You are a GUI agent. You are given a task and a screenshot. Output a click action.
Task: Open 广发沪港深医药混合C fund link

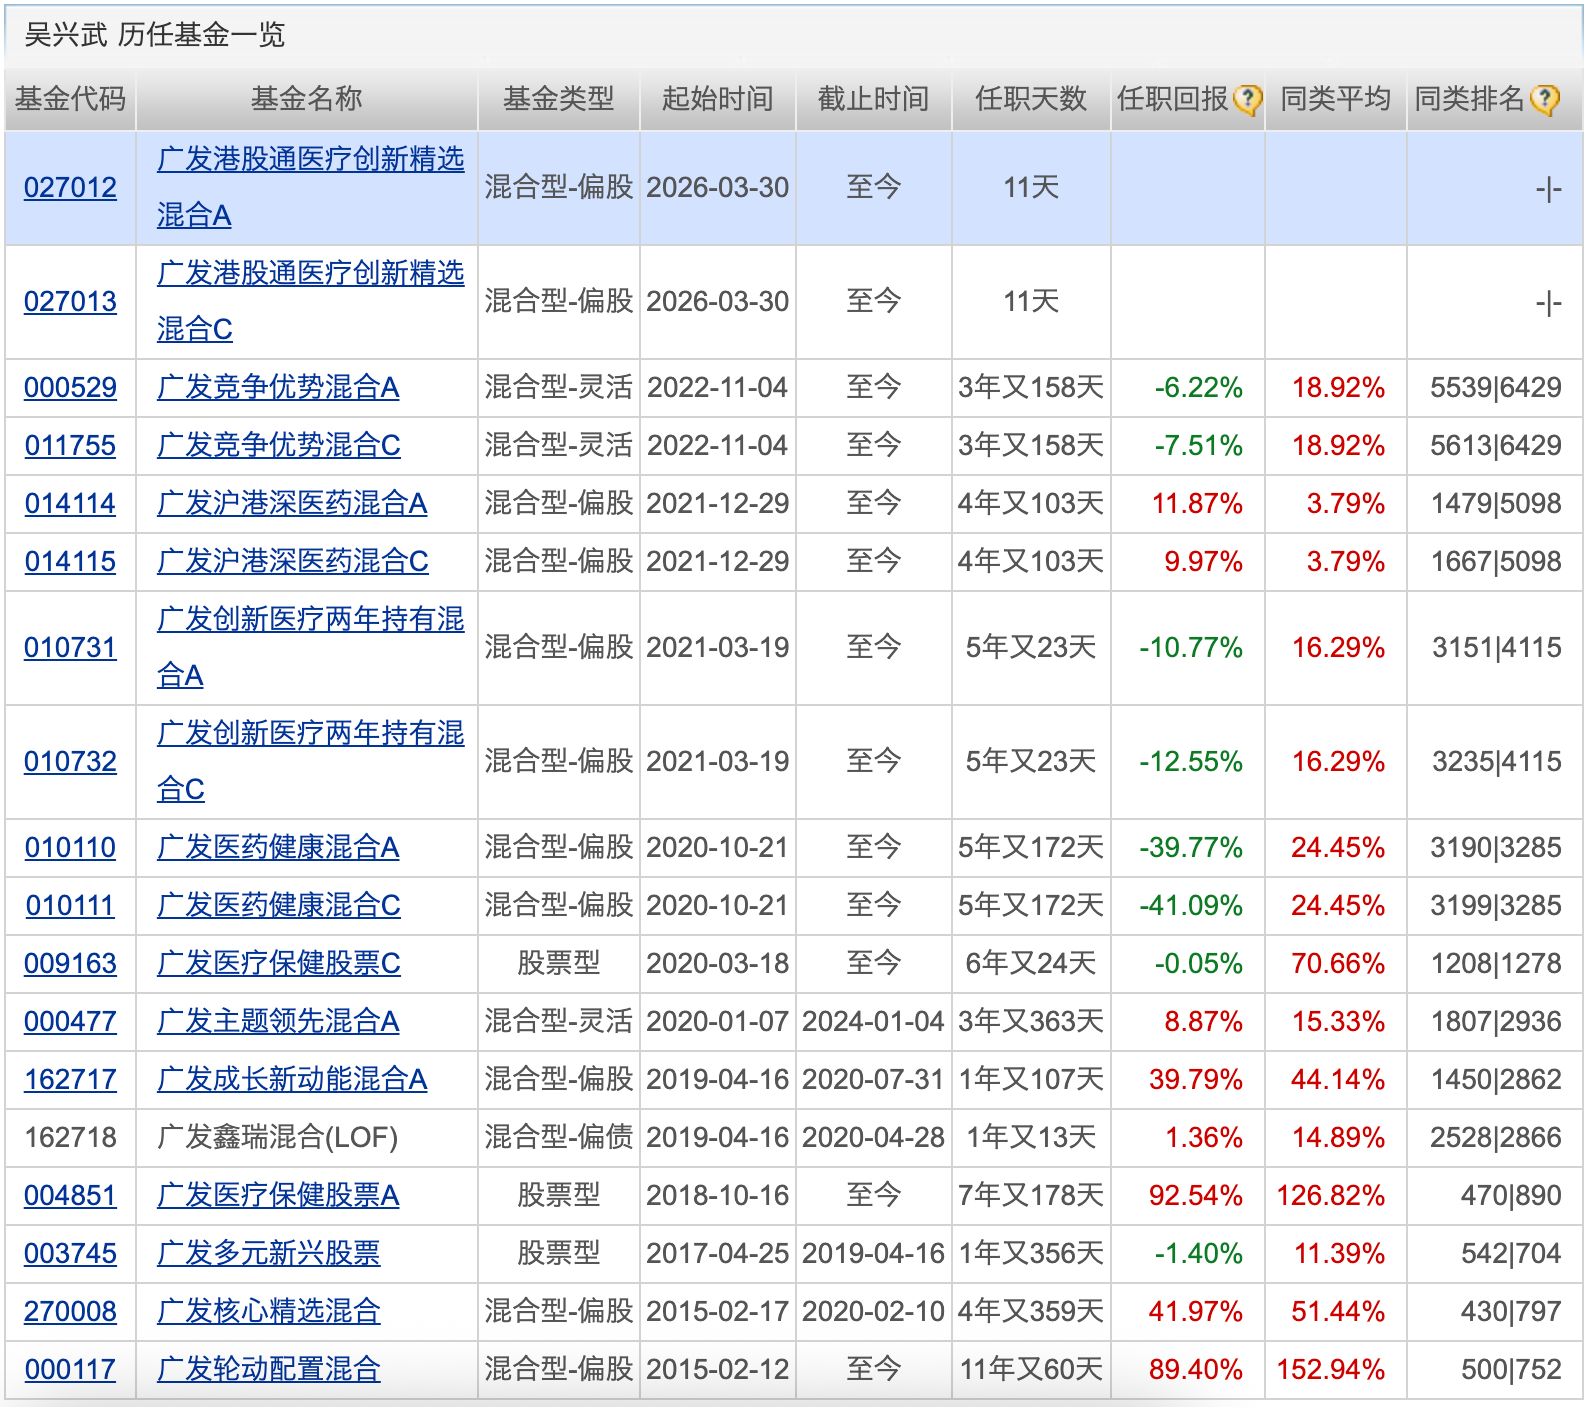(x=293, y=562)
